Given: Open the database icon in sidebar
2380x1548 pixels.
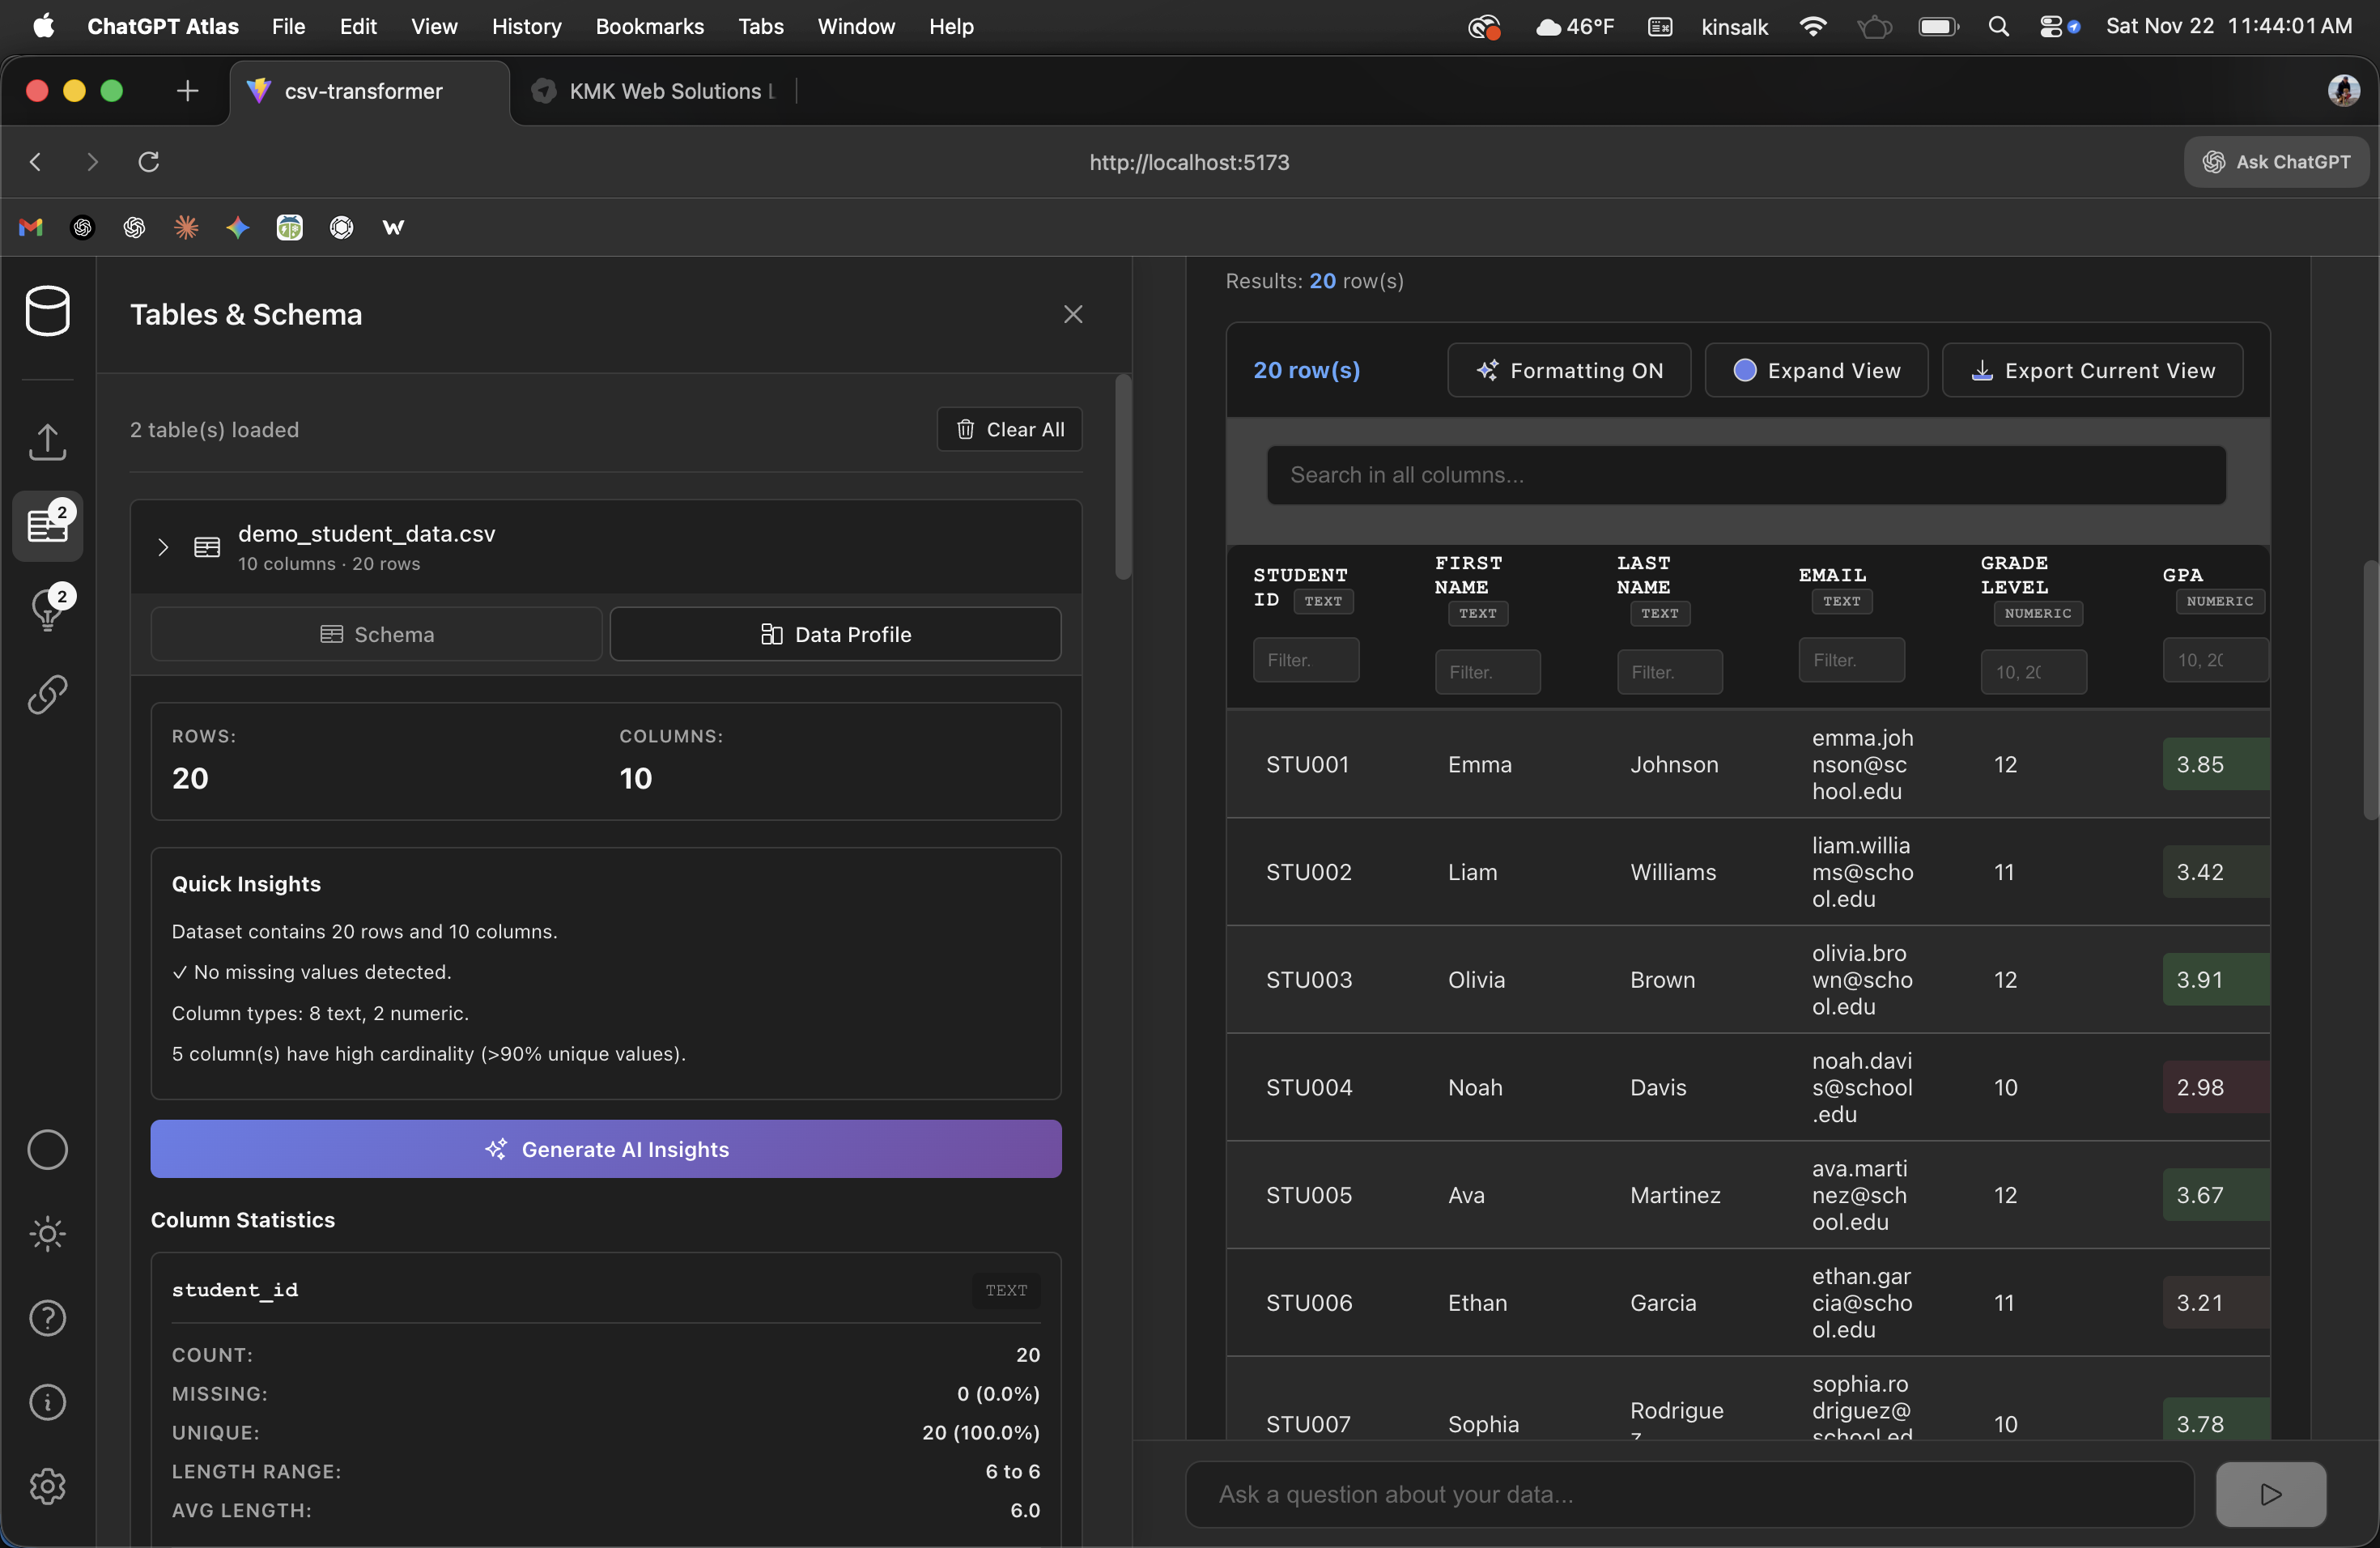Looking at the screenshot, I should (47, 311).
